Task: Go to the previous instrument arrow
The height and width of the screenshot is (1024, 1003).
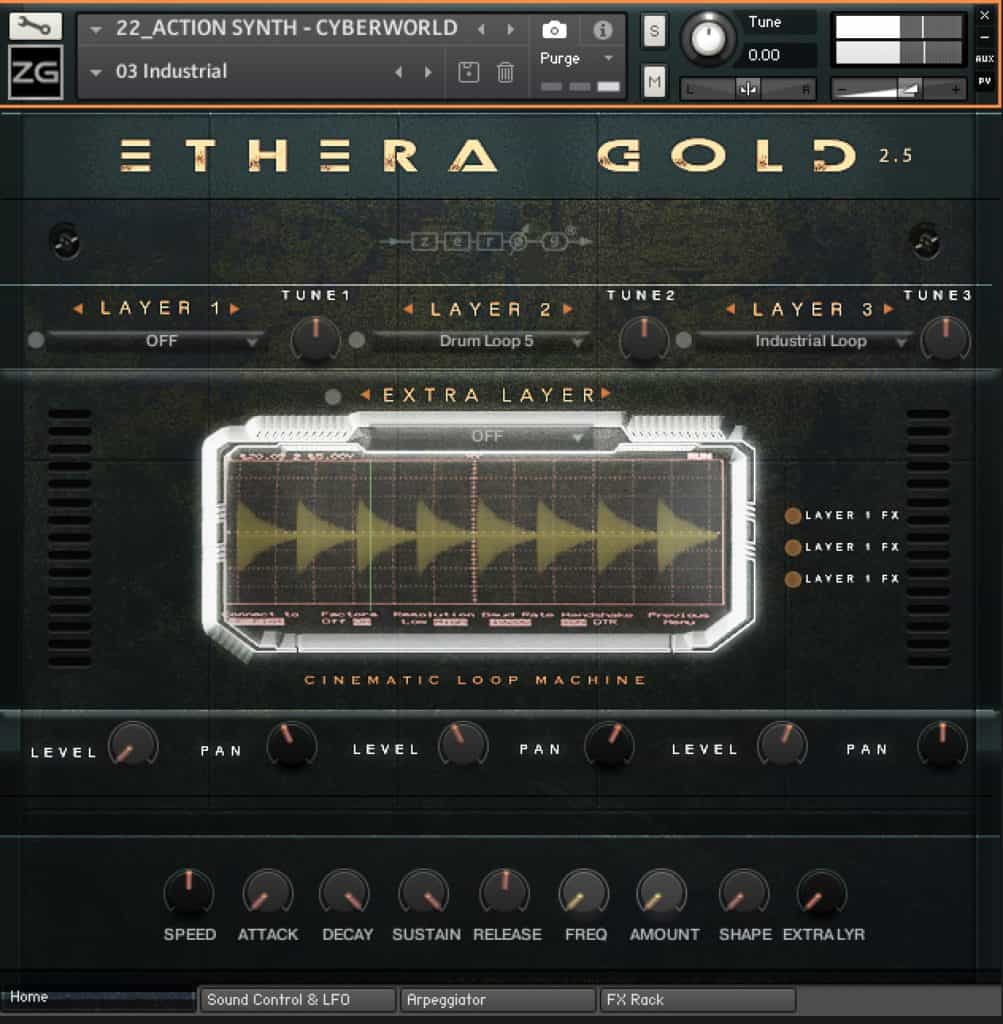Action: point(481,29)
